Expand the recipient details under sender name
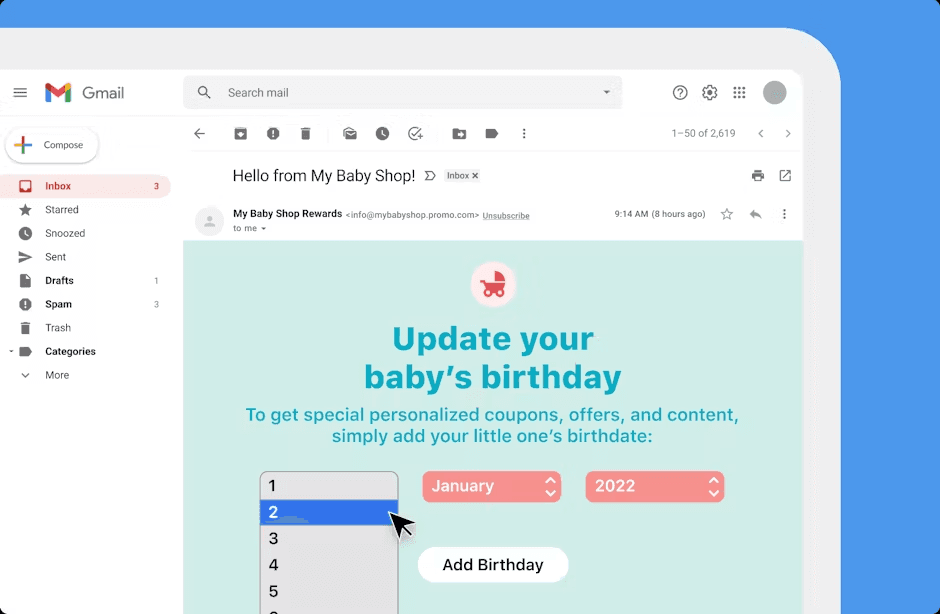The height and width of the screenshot is (614, 940). (x=249, y=228)
